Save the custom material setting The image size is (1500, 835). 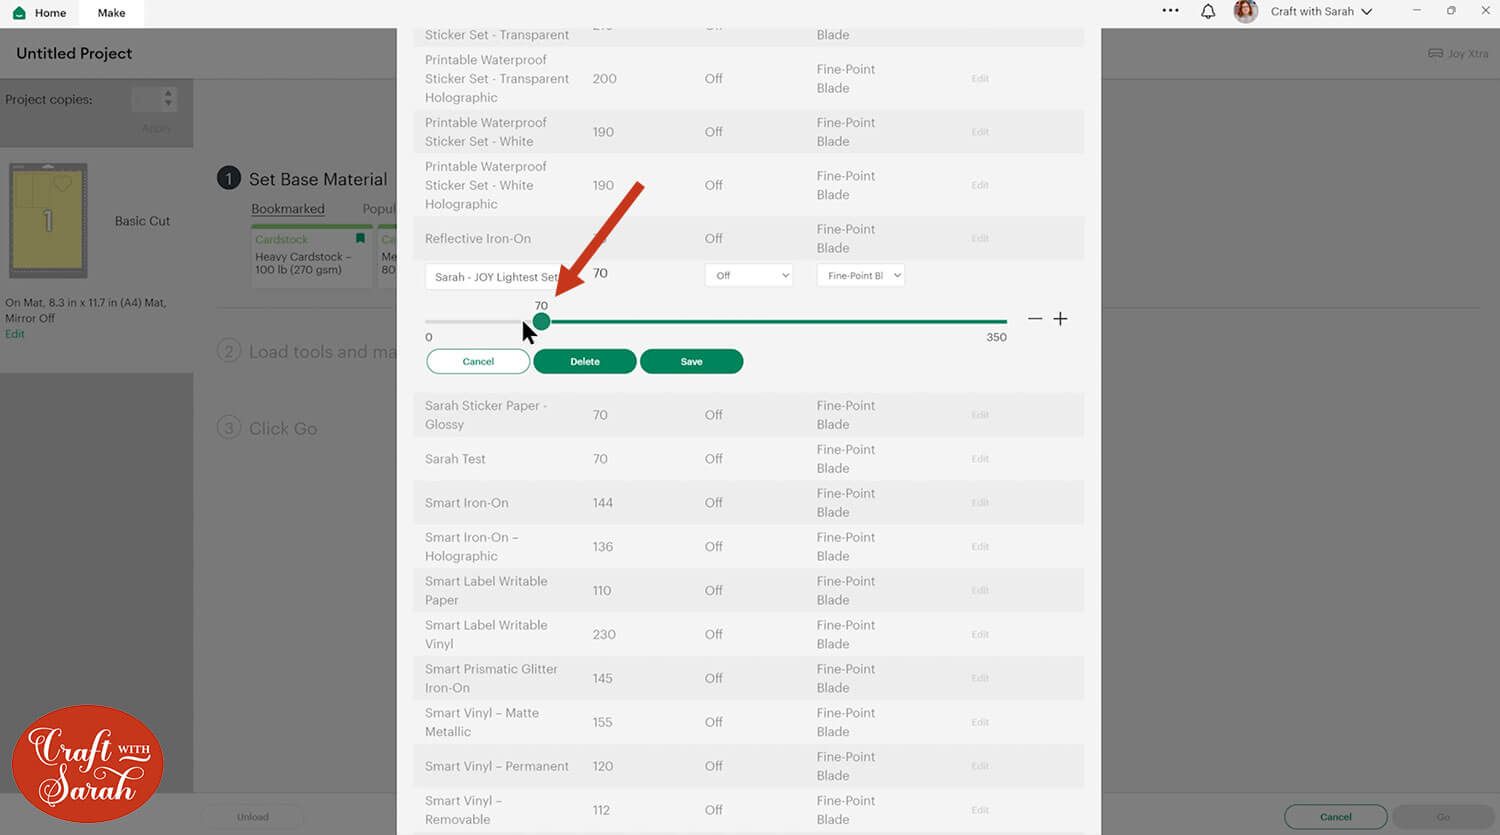[x=691, y=361]
